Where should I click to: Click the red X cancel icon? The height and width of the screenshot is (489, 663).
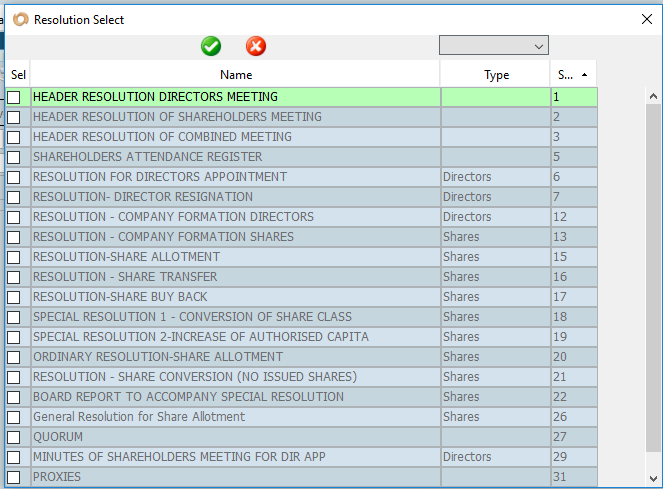(256, 46)
